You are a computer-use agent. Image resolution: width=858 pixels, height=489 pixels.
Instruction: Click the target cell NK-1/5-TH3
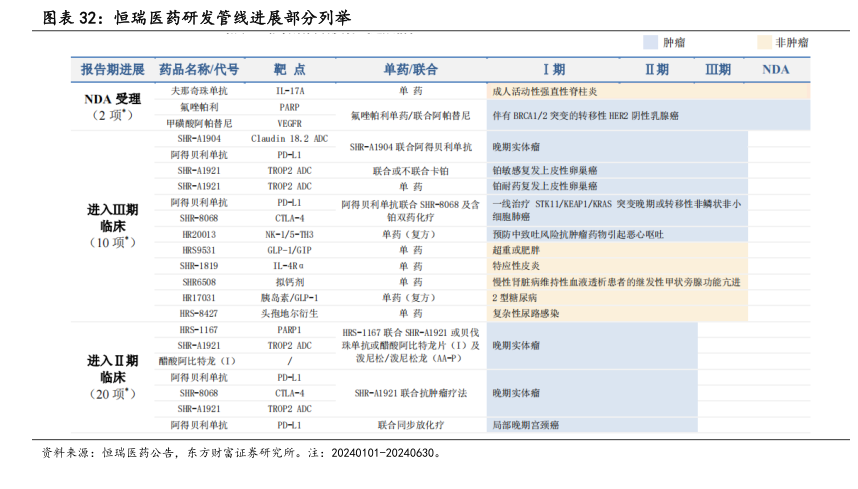click(x=289, y=235)
